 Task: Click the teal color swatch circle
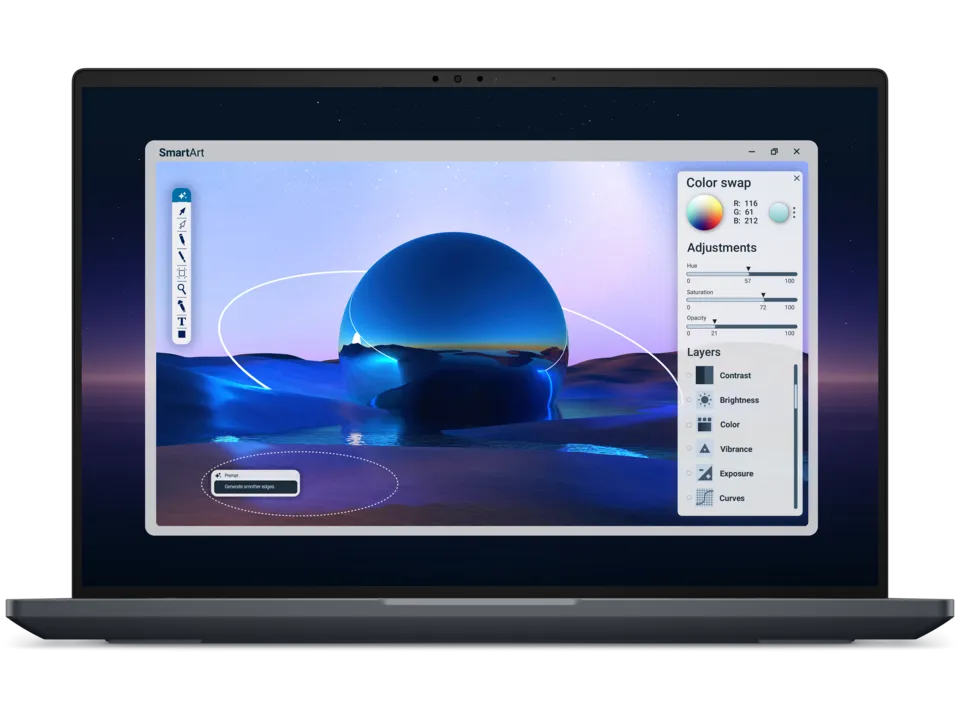779,212
